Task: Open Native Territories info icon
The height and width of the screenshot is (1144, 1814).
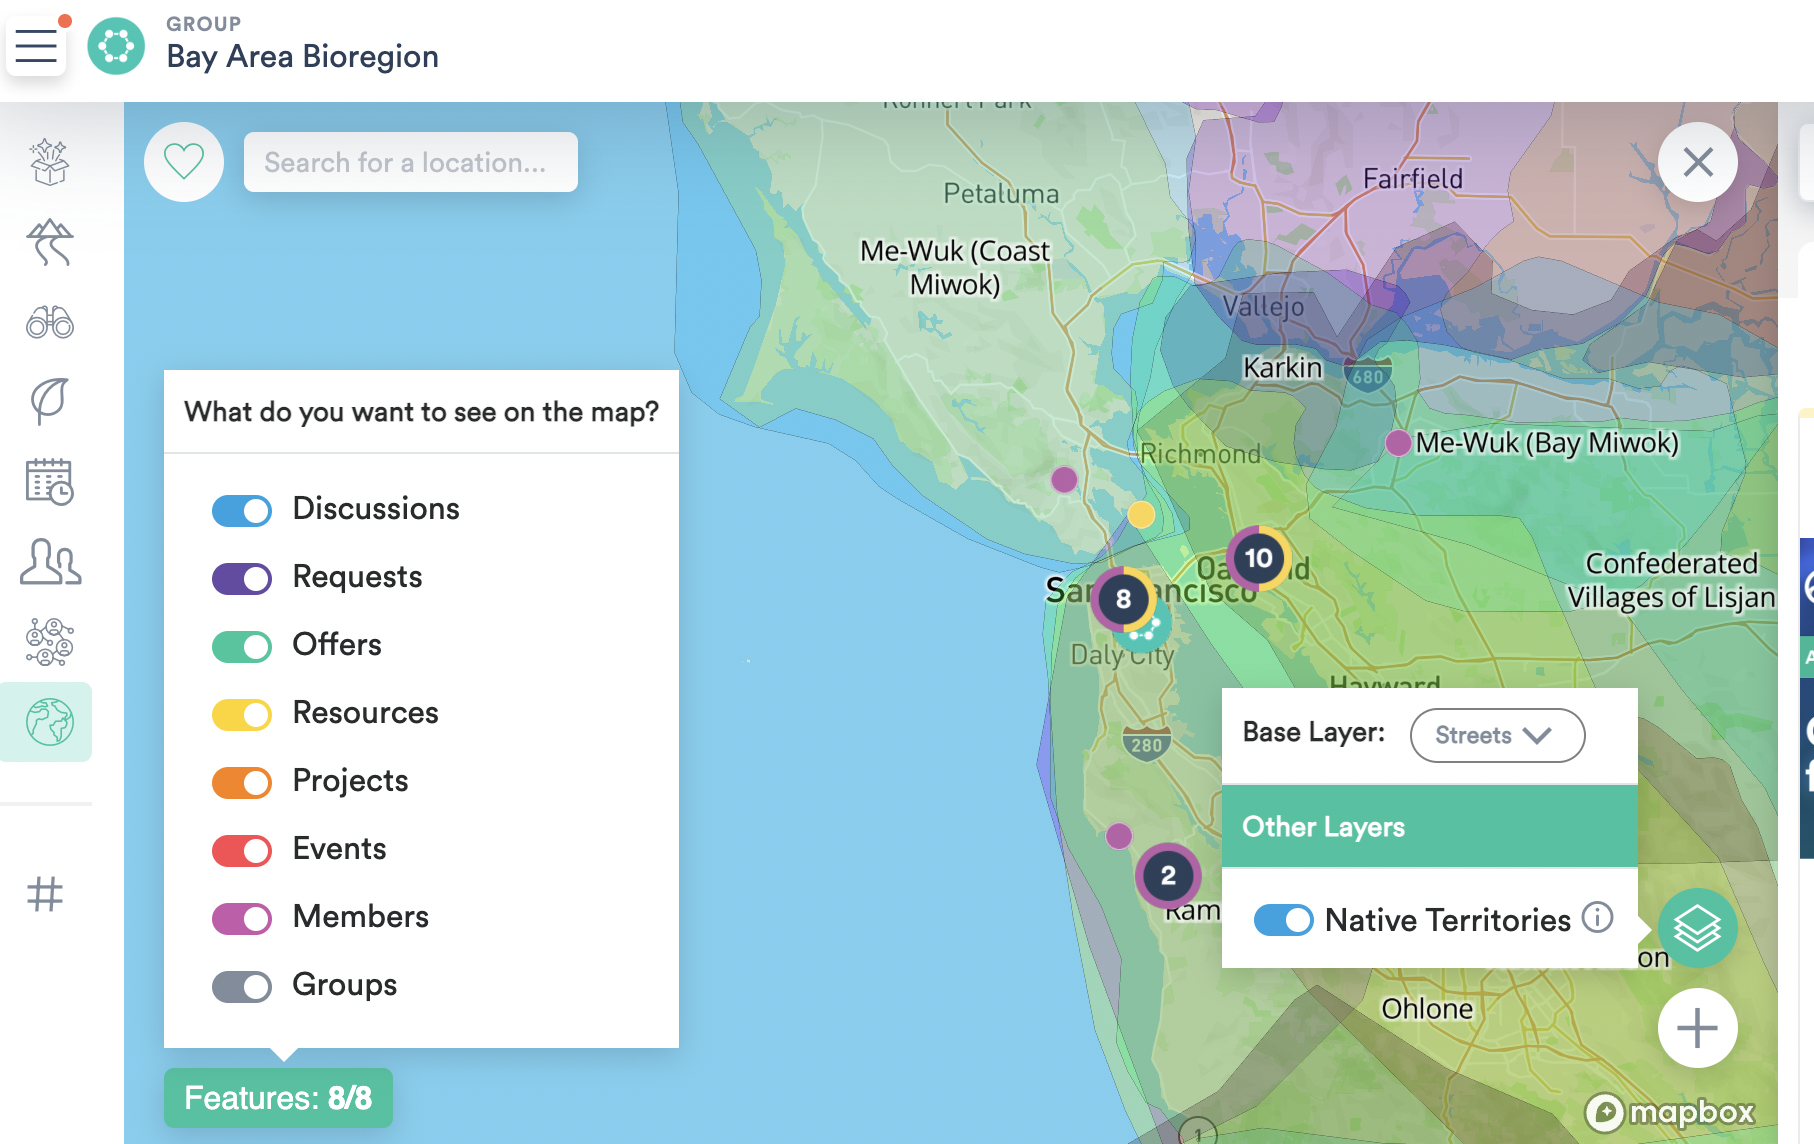Action: click(x=1597, y=917)
